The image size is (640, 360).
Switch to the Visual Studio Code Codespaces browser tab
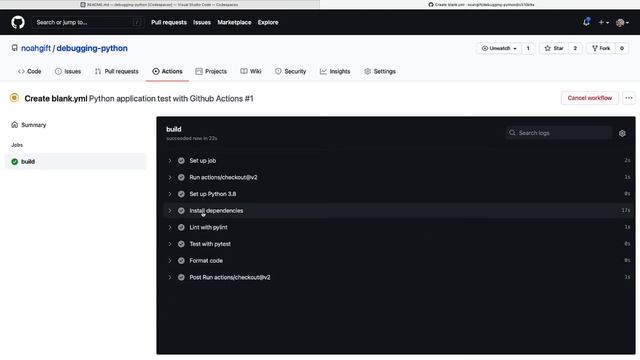point(160,4)
